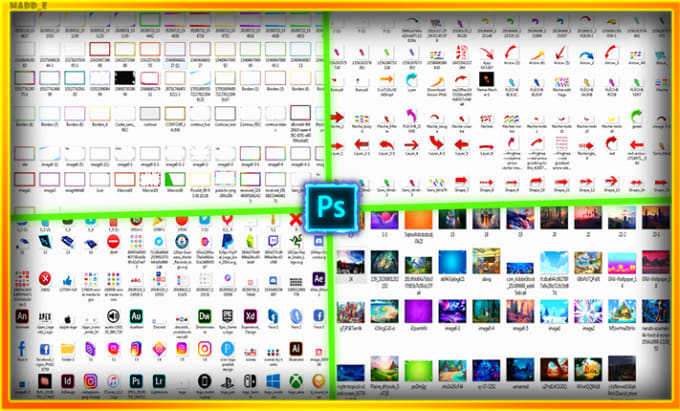Select the small Photoshop Ps file icon
This screenshot has height=411, width=680.
[x=136, y=382]
